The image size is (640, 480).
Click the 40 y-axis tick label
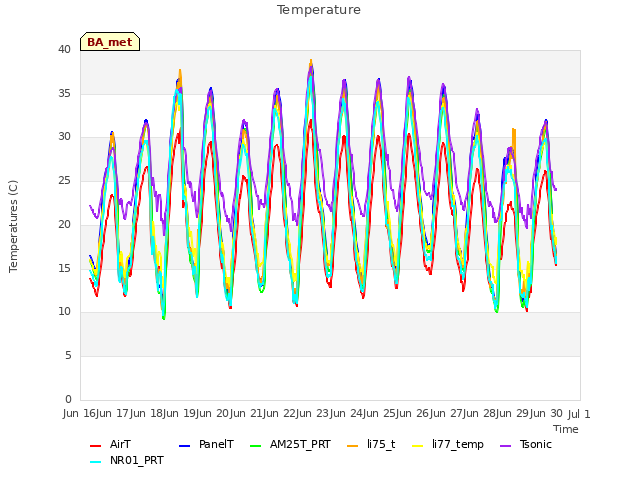tap(64, 50)
